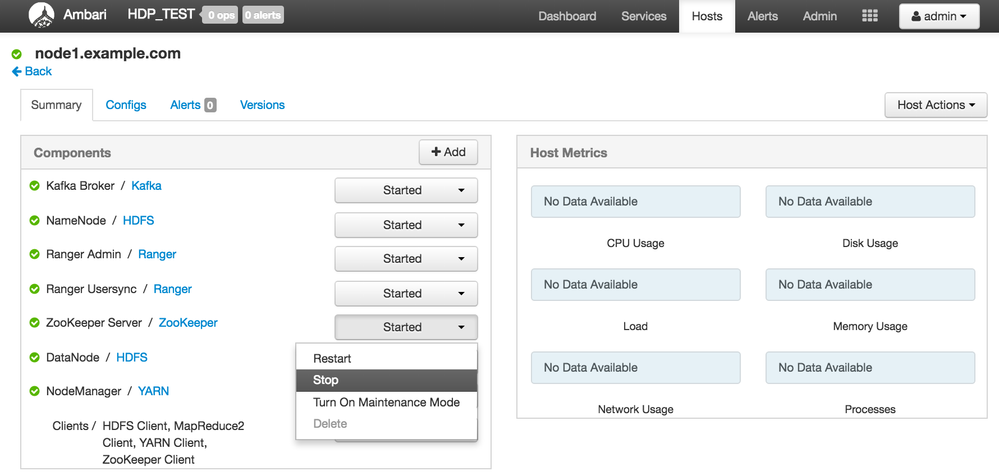Click the green status icon beside NameNode
Viewport: 999px width, 475px height.
[x=35, y=220]
